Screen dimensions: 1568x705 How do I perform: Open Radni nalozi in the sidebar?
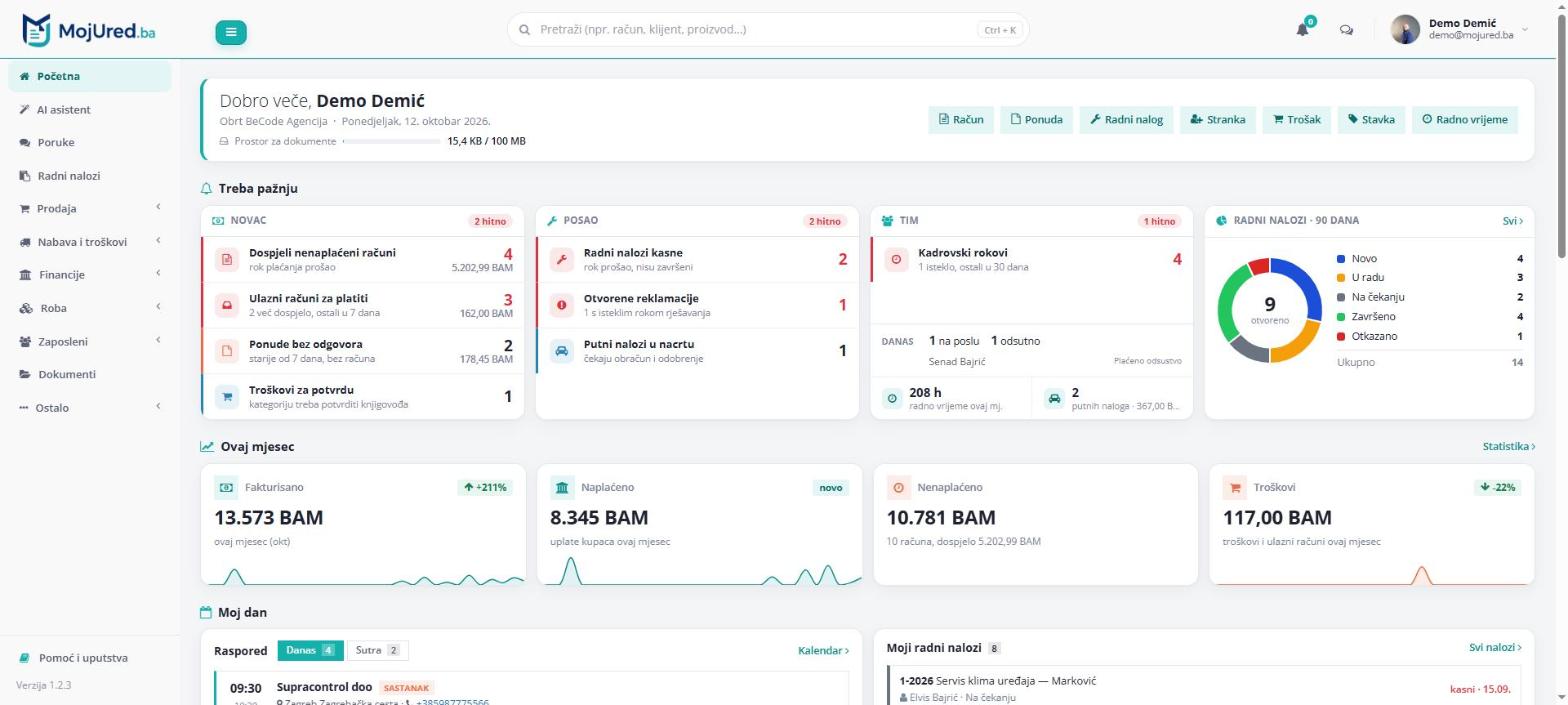(90, 175)
